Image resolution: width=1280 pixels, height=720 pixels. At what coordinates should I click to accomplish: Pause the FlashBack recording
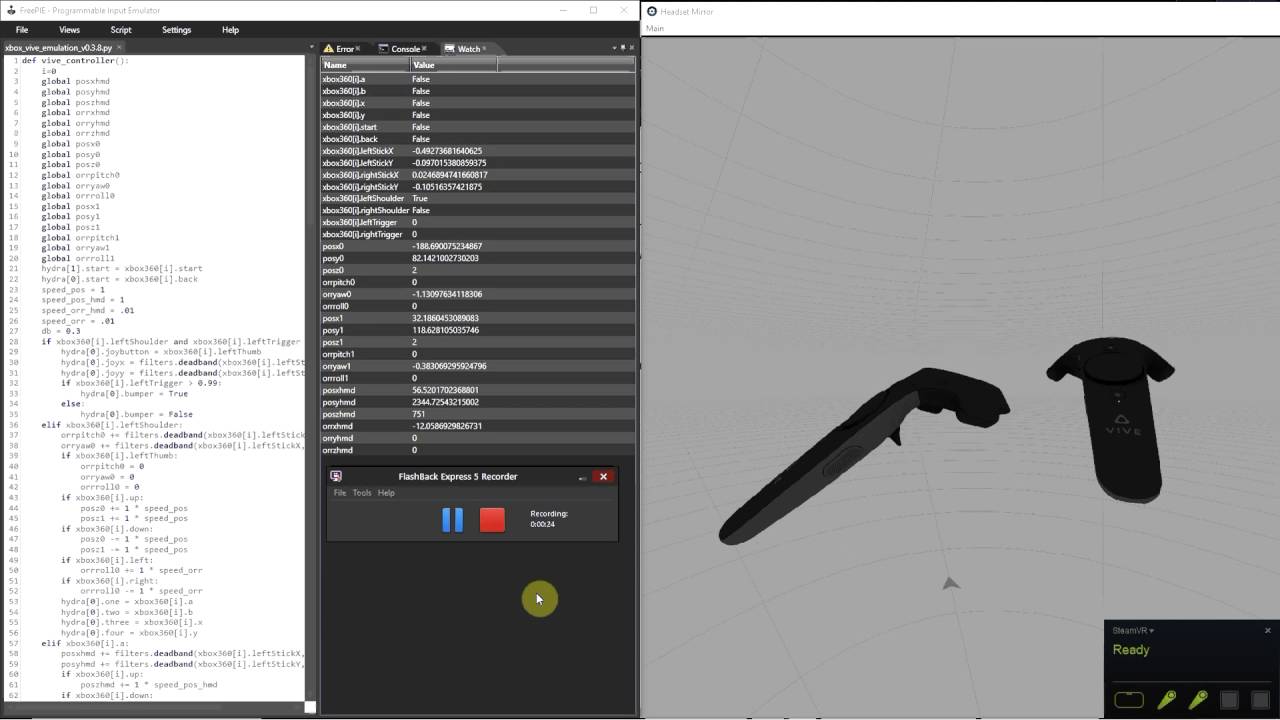(x=453, y=520)
